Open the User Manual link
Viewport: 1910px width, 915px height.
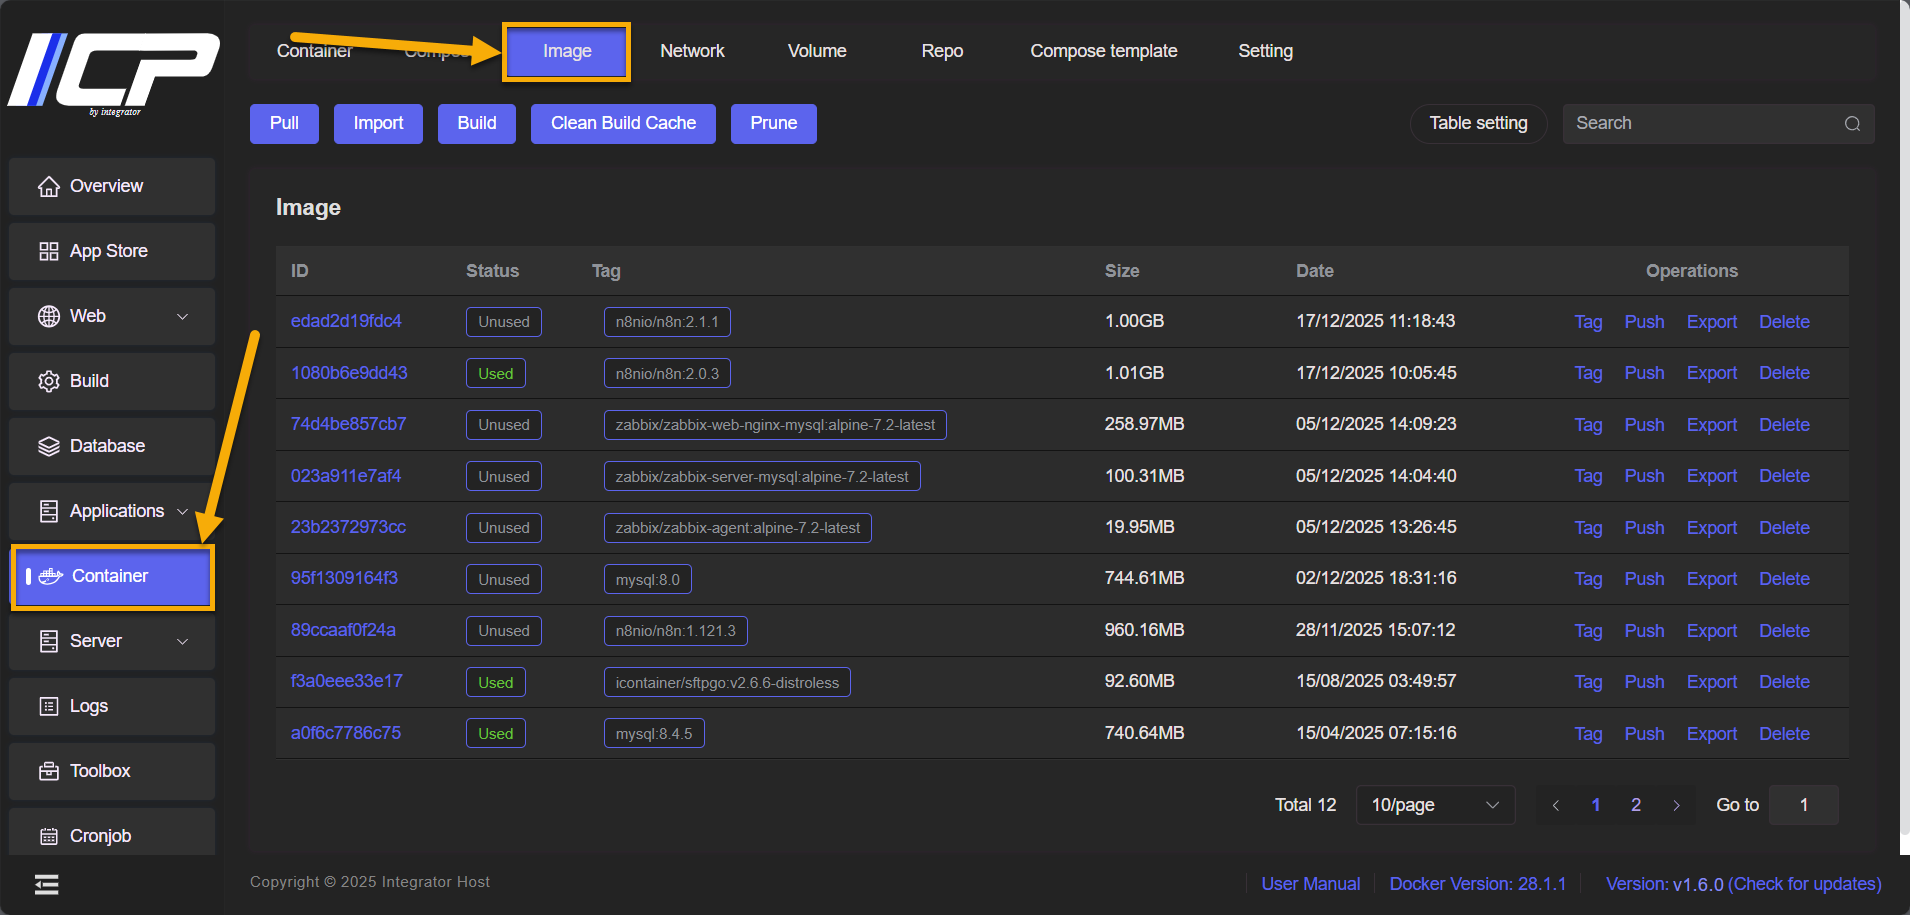point(1310,884)
